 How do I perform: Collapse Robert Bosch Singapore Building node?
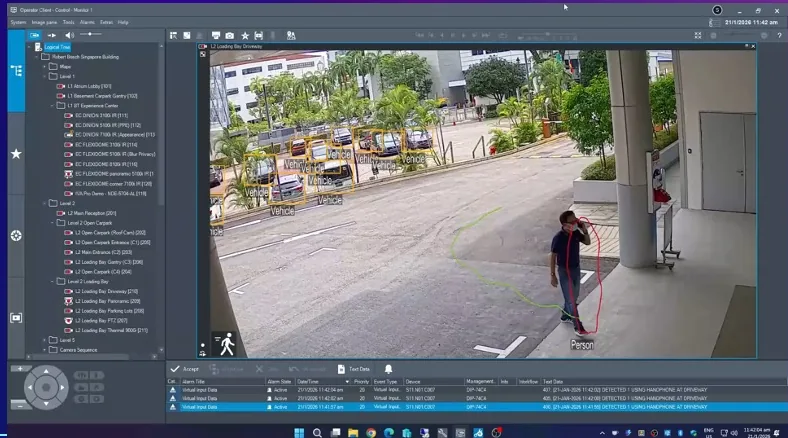[x=37, y=57]
